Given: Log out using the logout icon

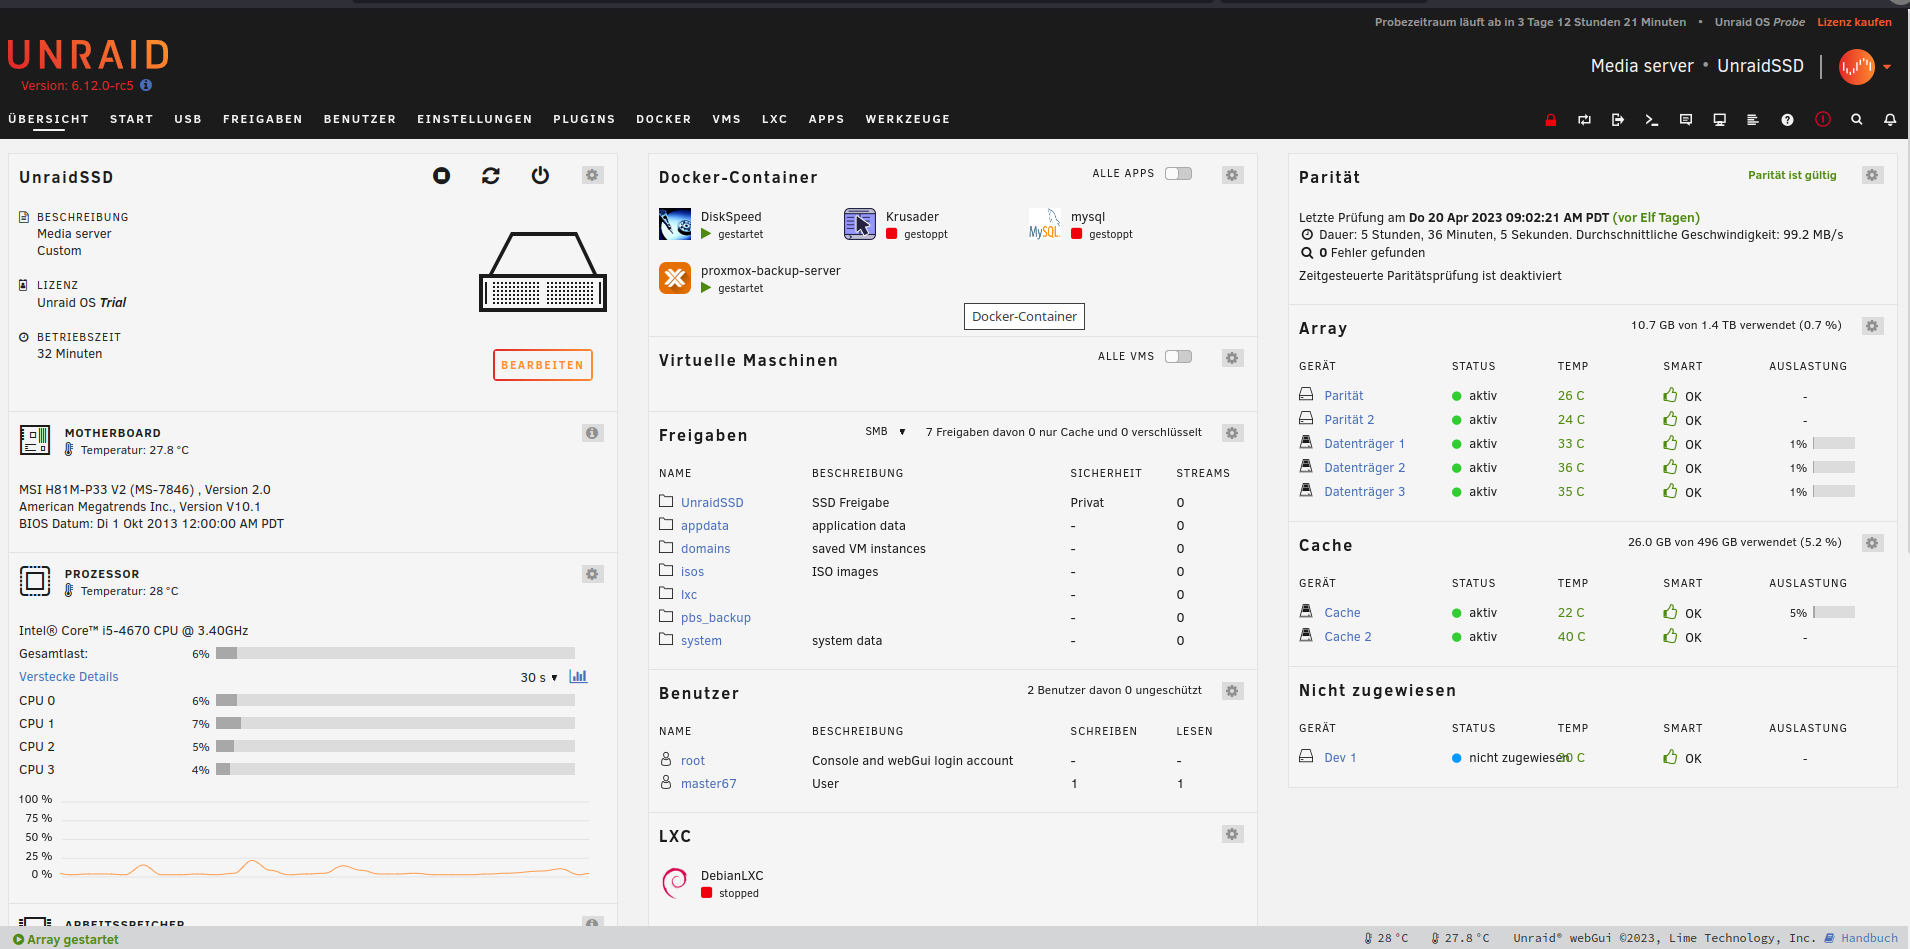Looking at the screenshot, I should (x=1618, y=120).
